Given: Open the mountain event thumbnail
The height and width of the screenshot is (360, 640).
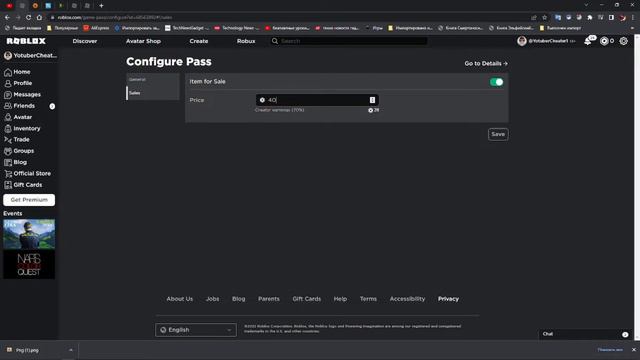Looking at the screenshot, I should click(x=29, y=234).
